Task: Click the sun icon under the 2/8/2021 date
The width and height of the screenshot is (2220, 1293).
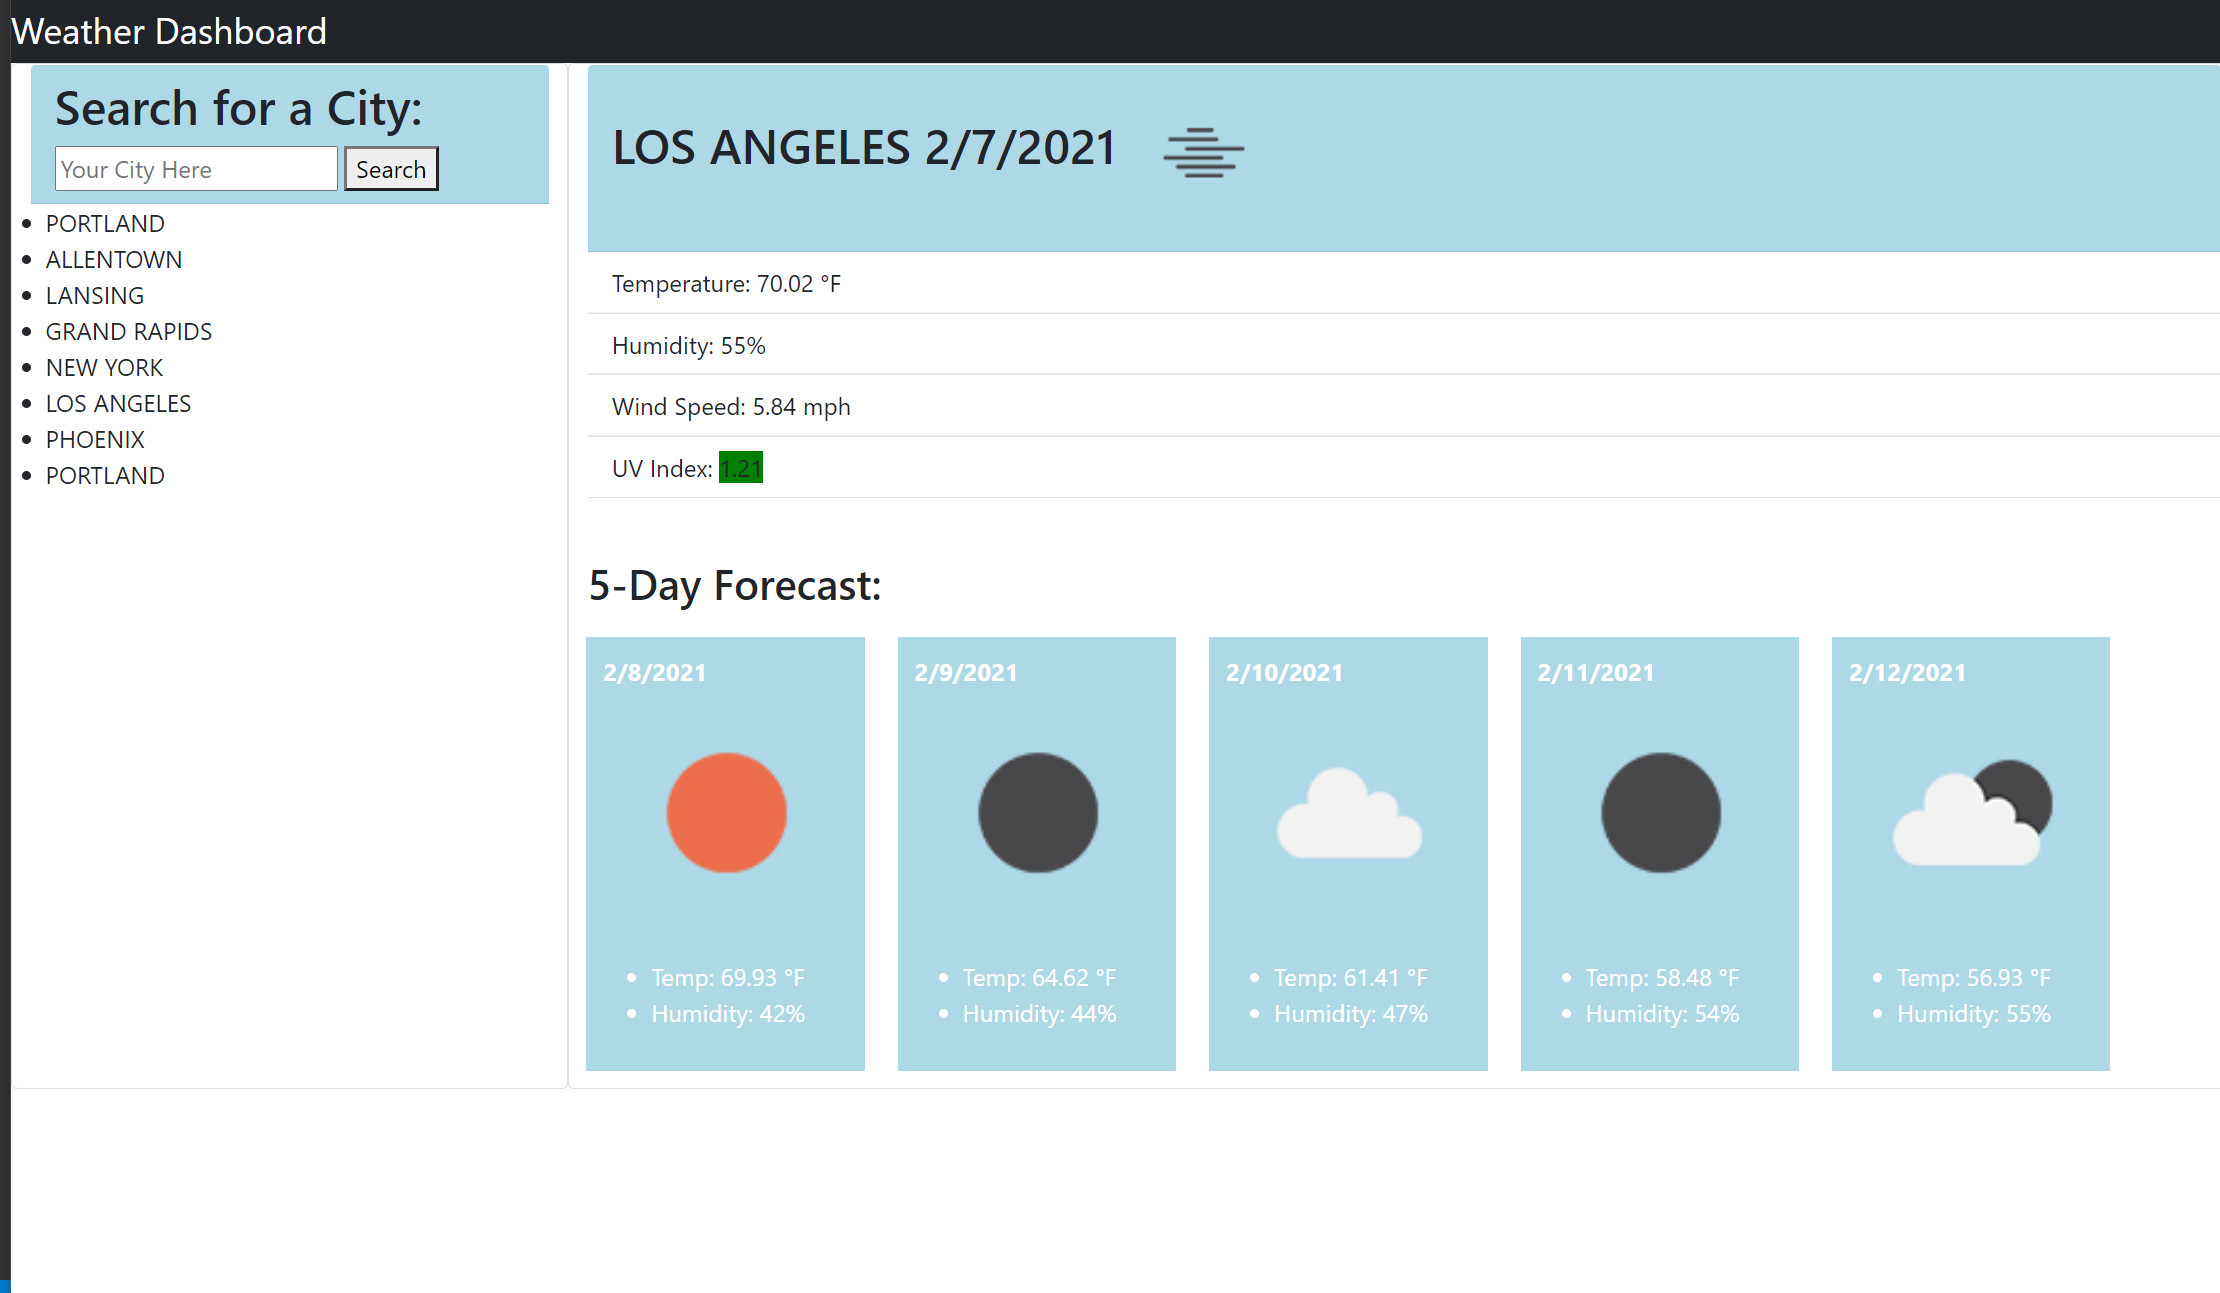Action: (726, 812)
